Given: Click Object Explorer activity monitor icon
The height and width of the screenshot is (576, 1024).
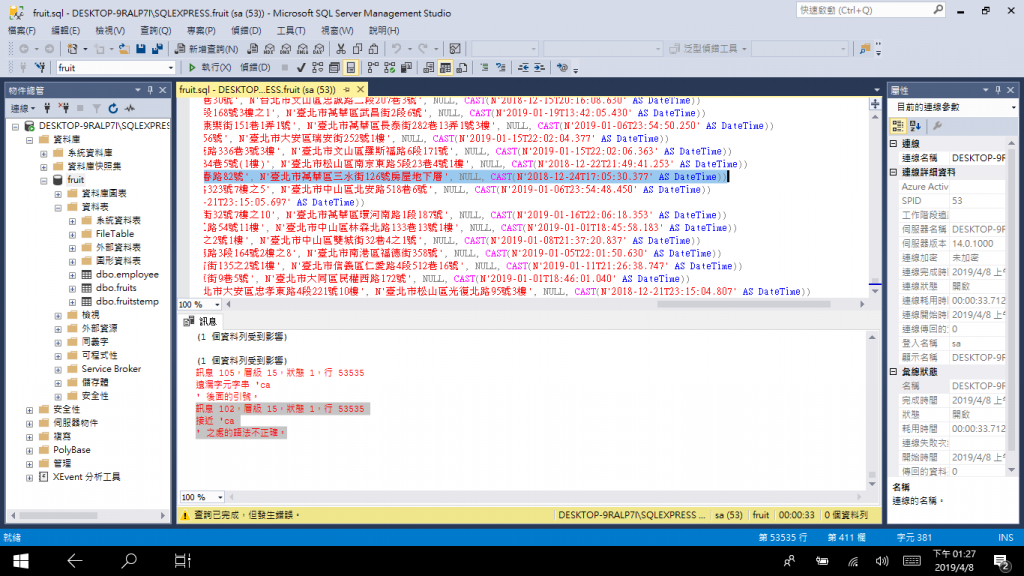Looking at the screenshot, I should tap(130, 108).
